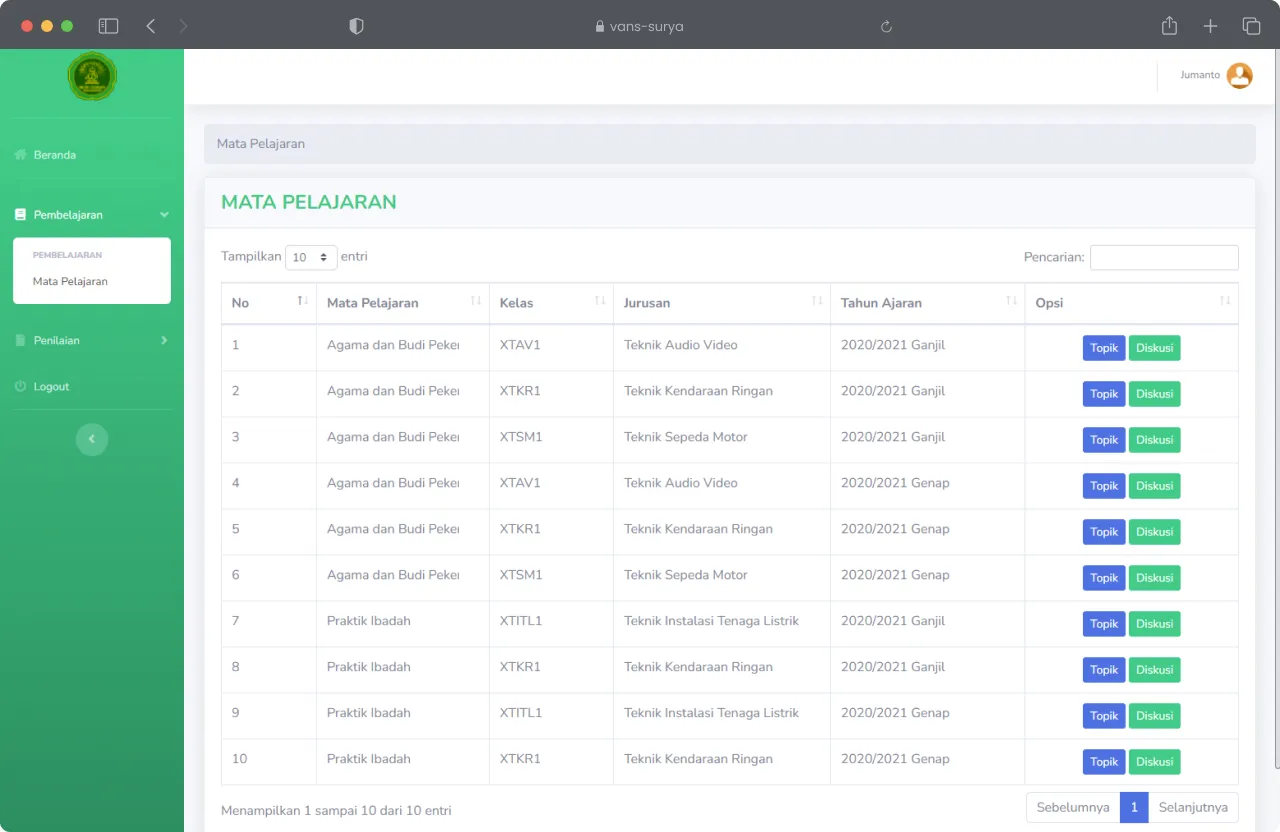This screenshot has height=832, width=1280.
Task: Reload the page with the refresh icon
Action: (886, 27)
